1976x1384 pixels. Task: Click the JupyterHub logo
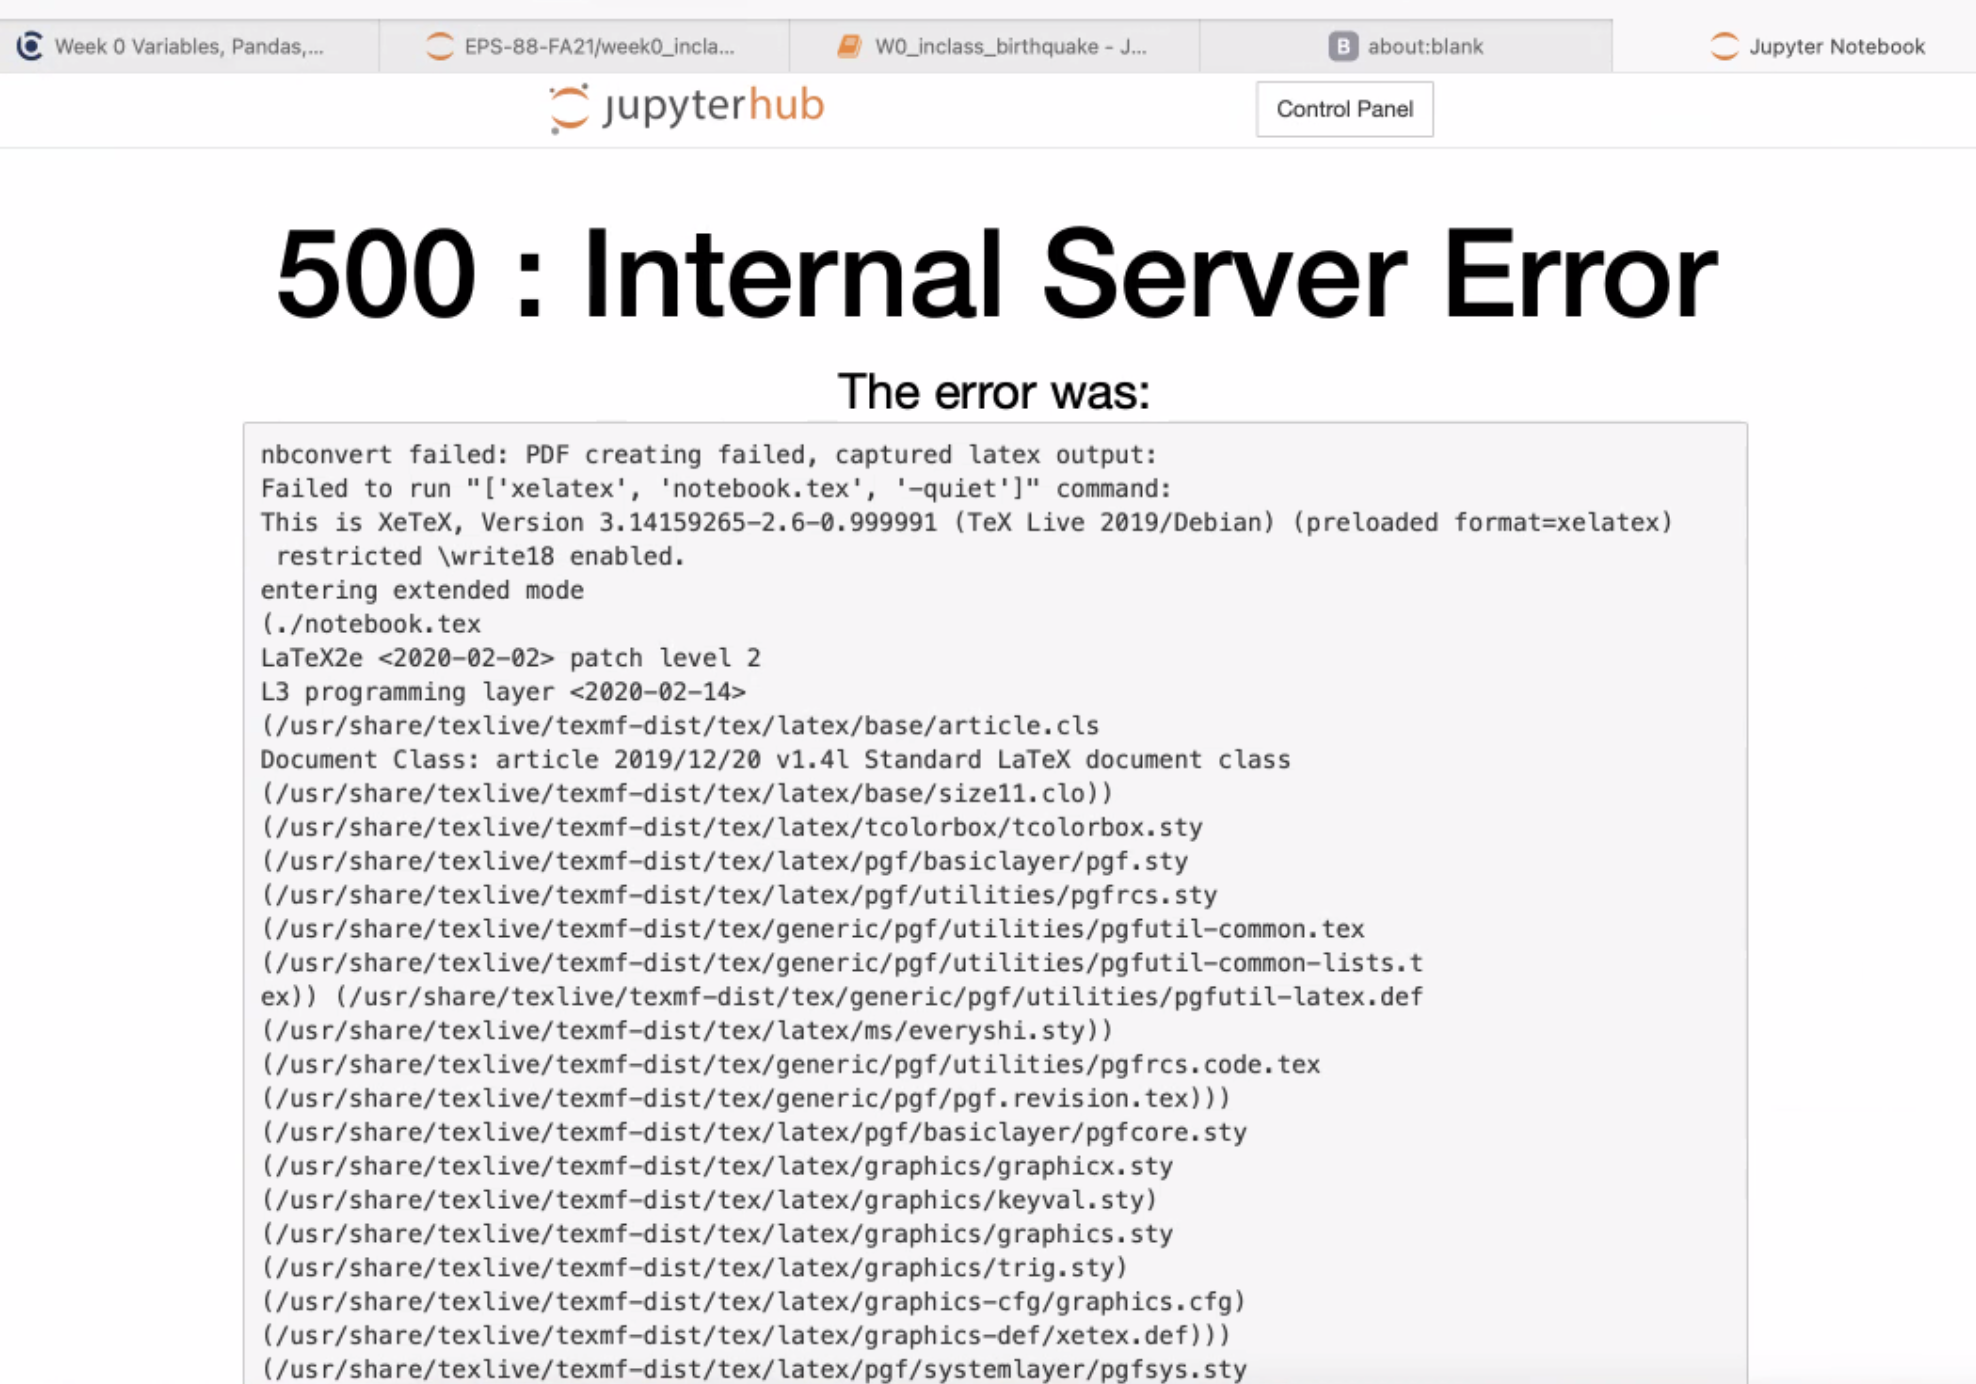click(685, 106)
